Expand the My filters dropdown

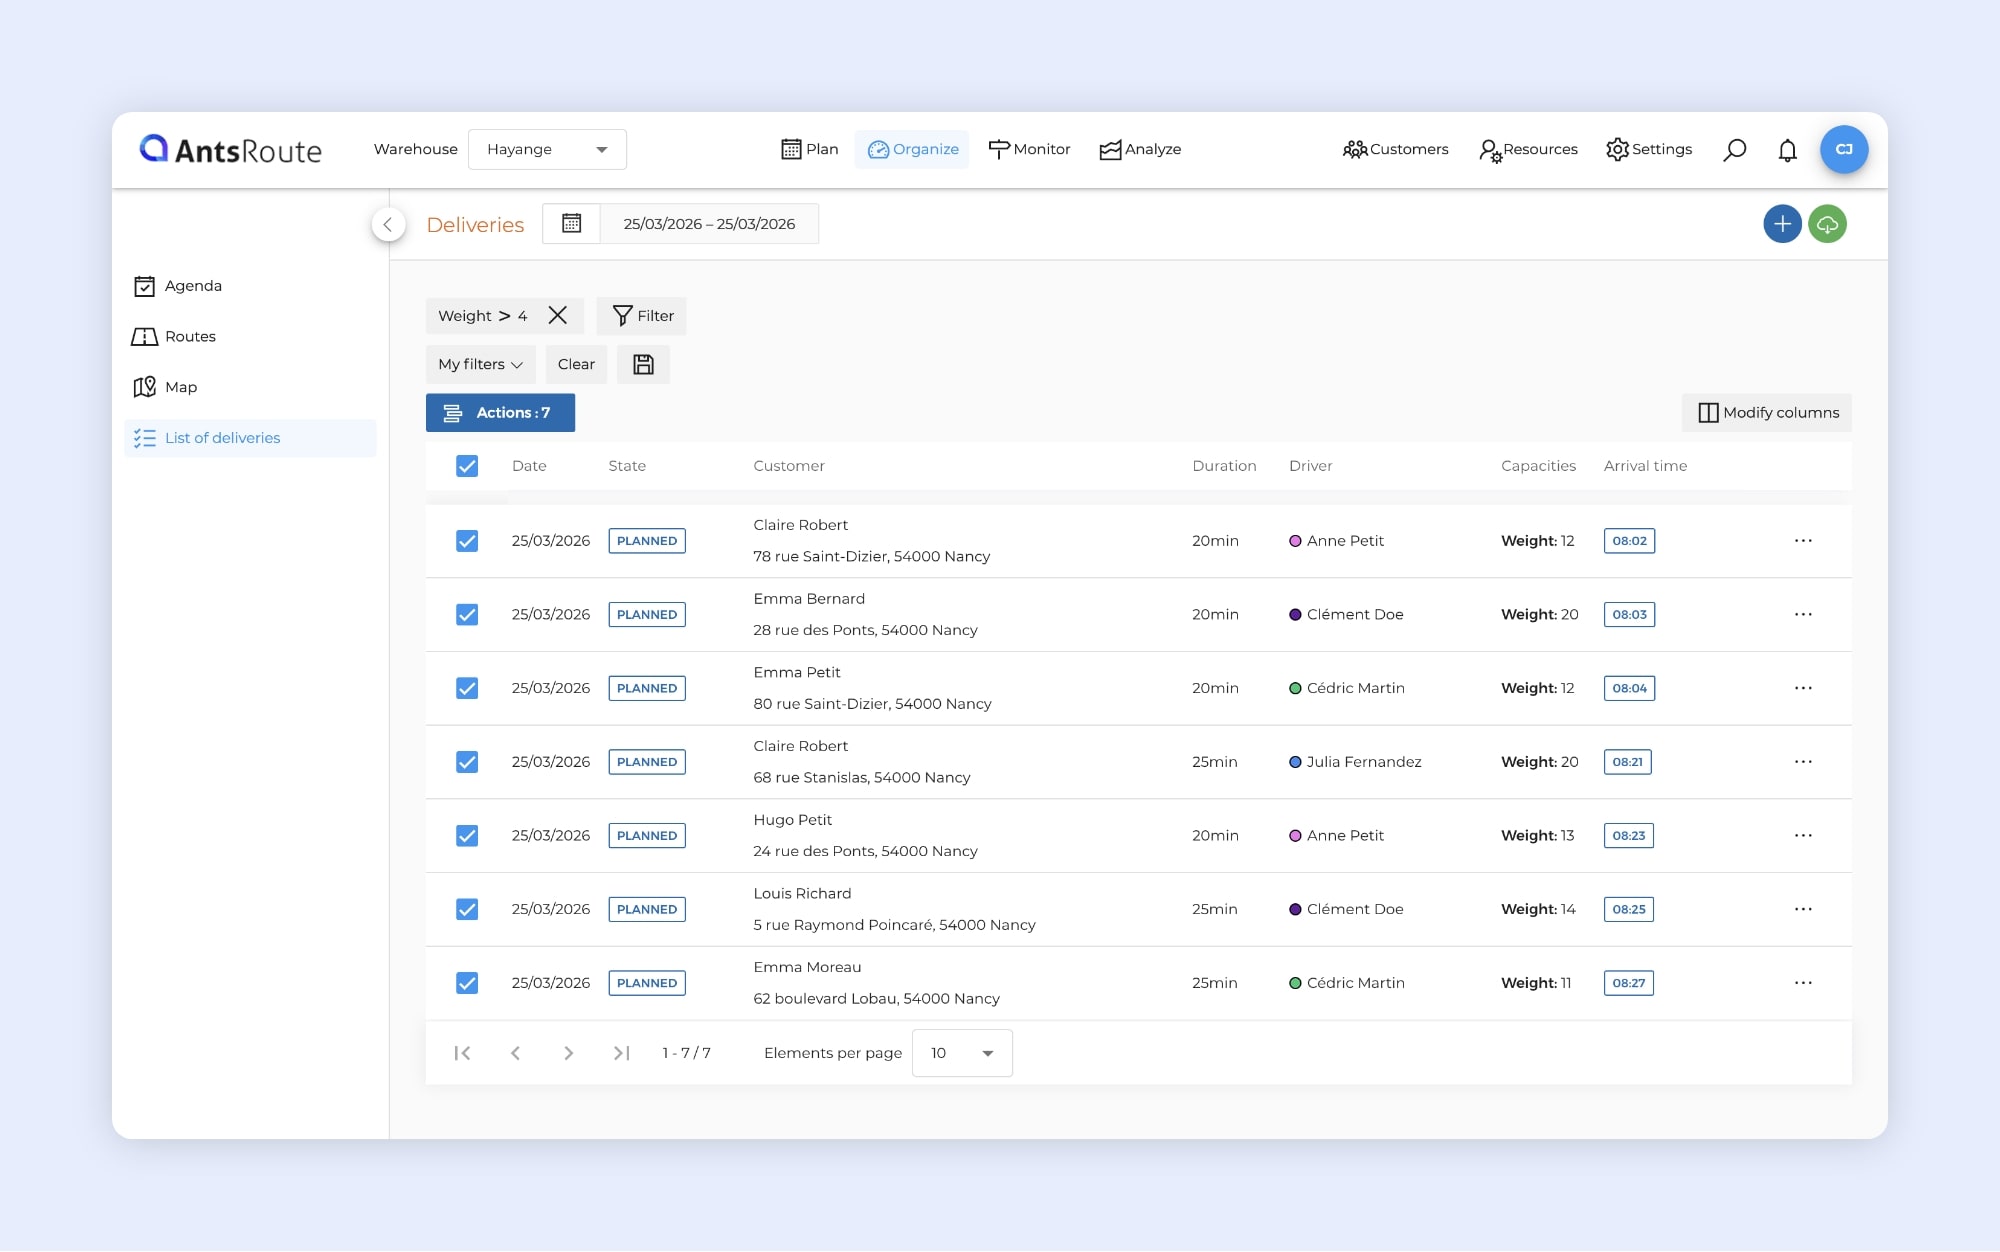[480, 364]
